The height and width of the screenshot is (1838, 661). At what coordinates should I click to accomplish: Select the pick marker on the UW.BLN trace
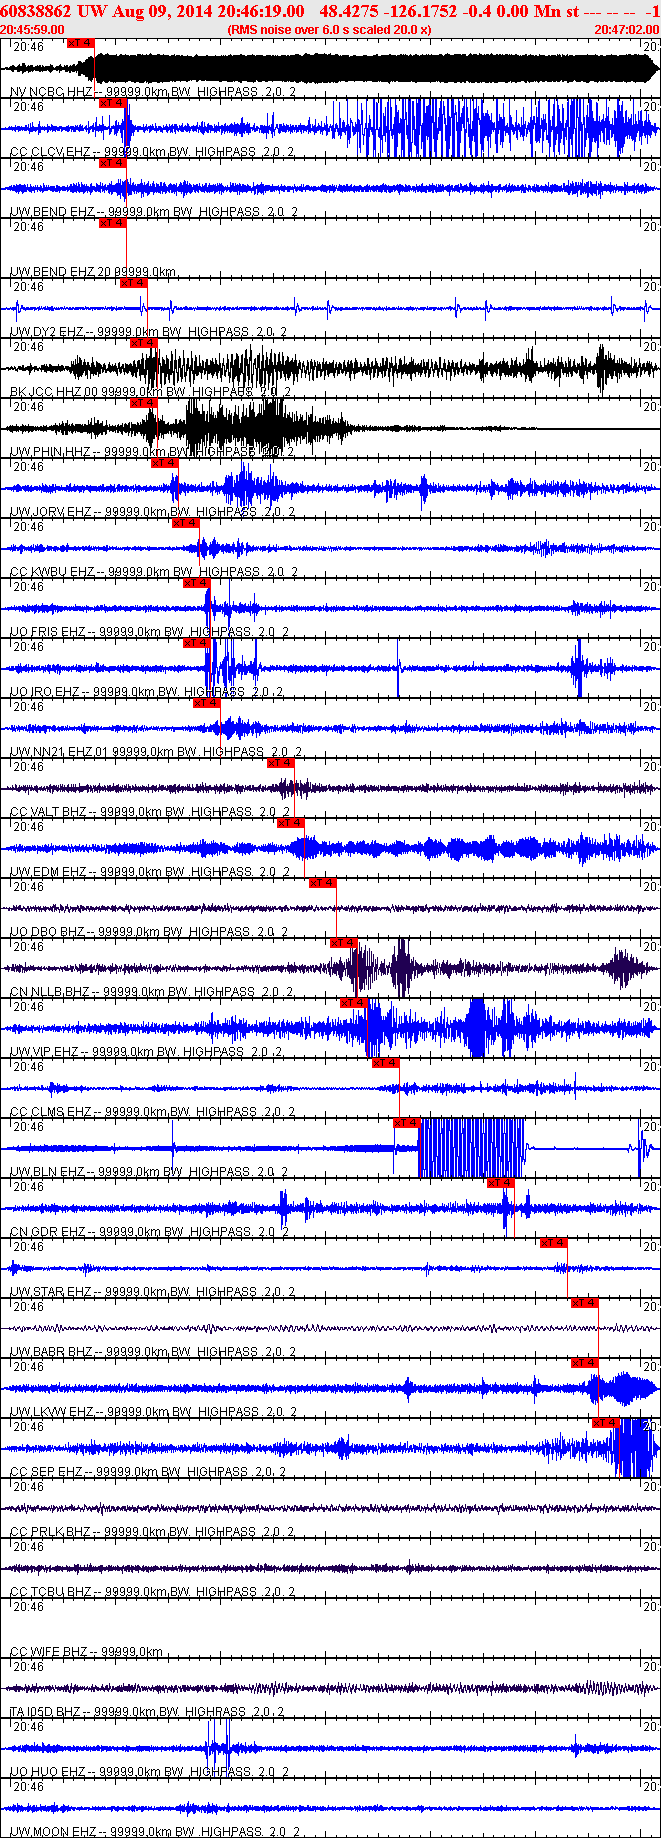pyautogui.click(x=407, y=1123)
